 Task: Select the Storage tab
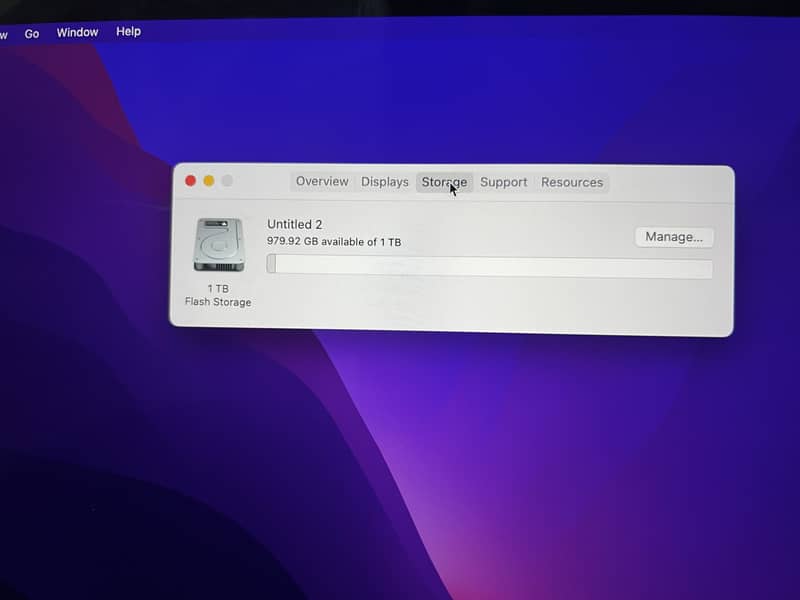click(443, 182)
